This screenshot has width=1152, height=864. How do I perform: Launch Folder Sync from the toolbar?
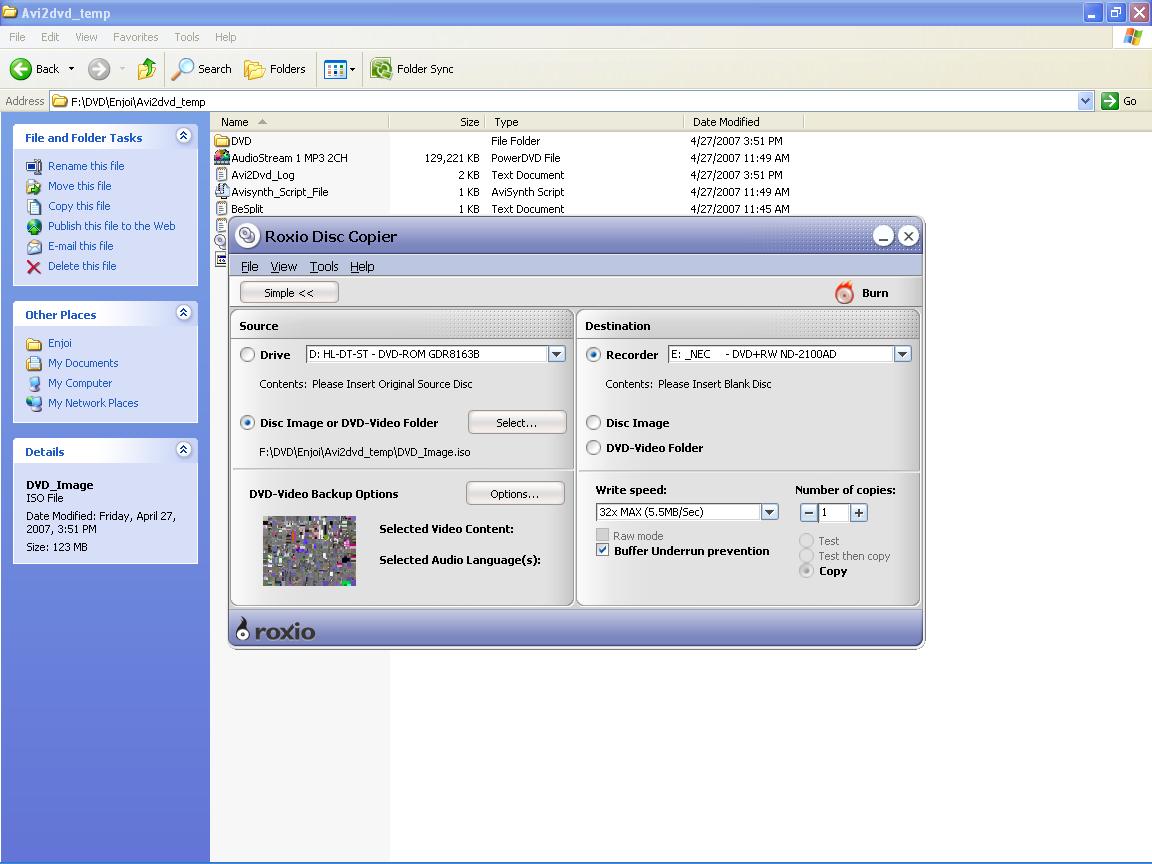411,69
